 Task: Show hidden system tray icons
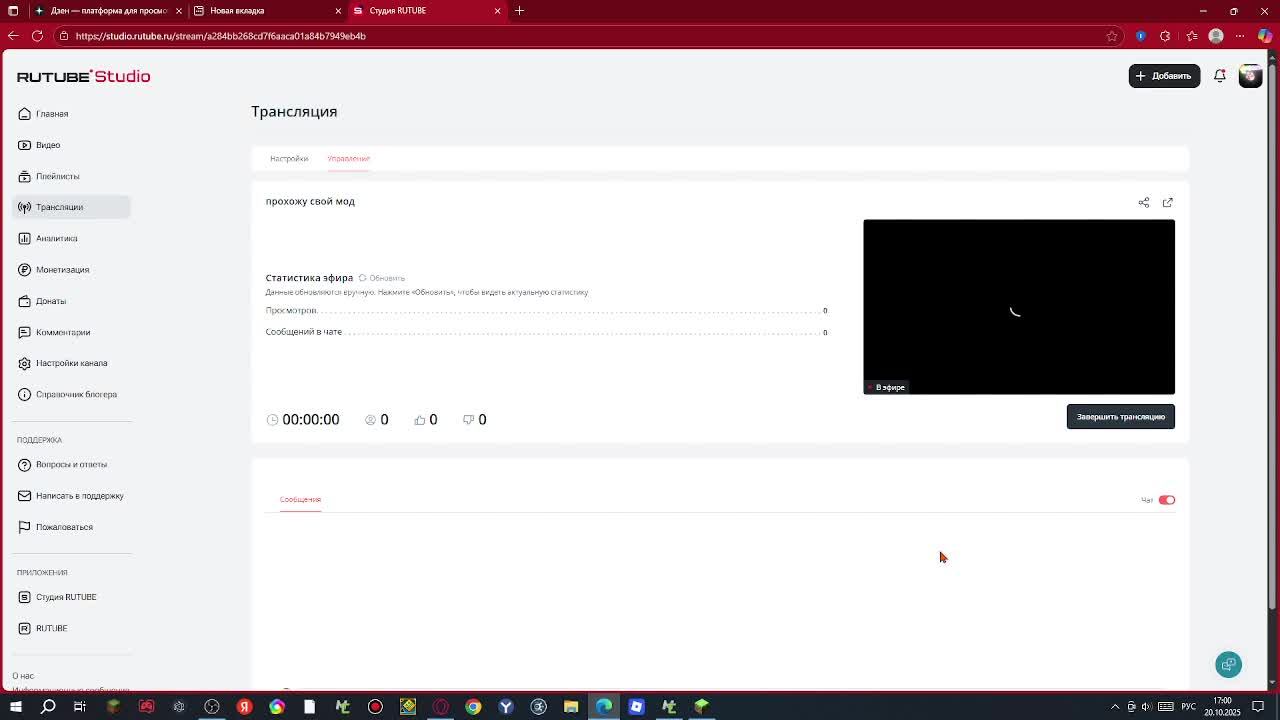point(1115,707)
